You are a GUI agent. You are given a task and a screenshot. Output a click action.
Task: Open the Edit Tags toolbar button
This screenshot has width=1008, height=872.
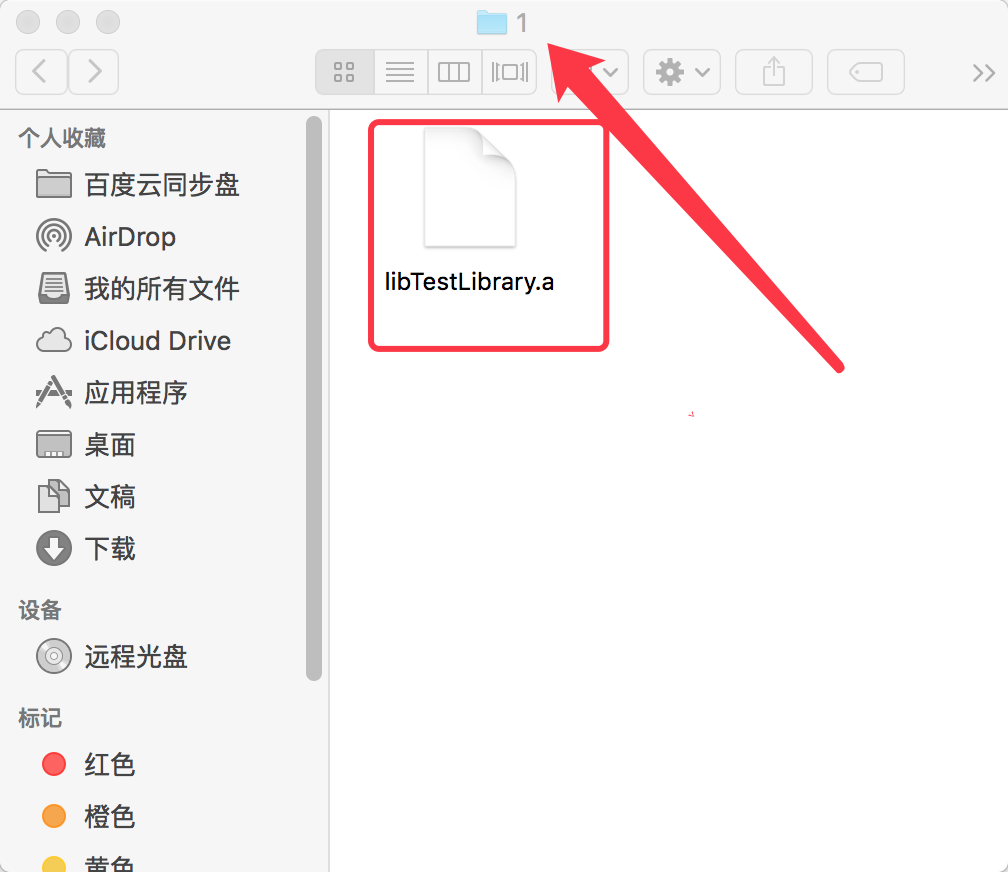[865, 71]
